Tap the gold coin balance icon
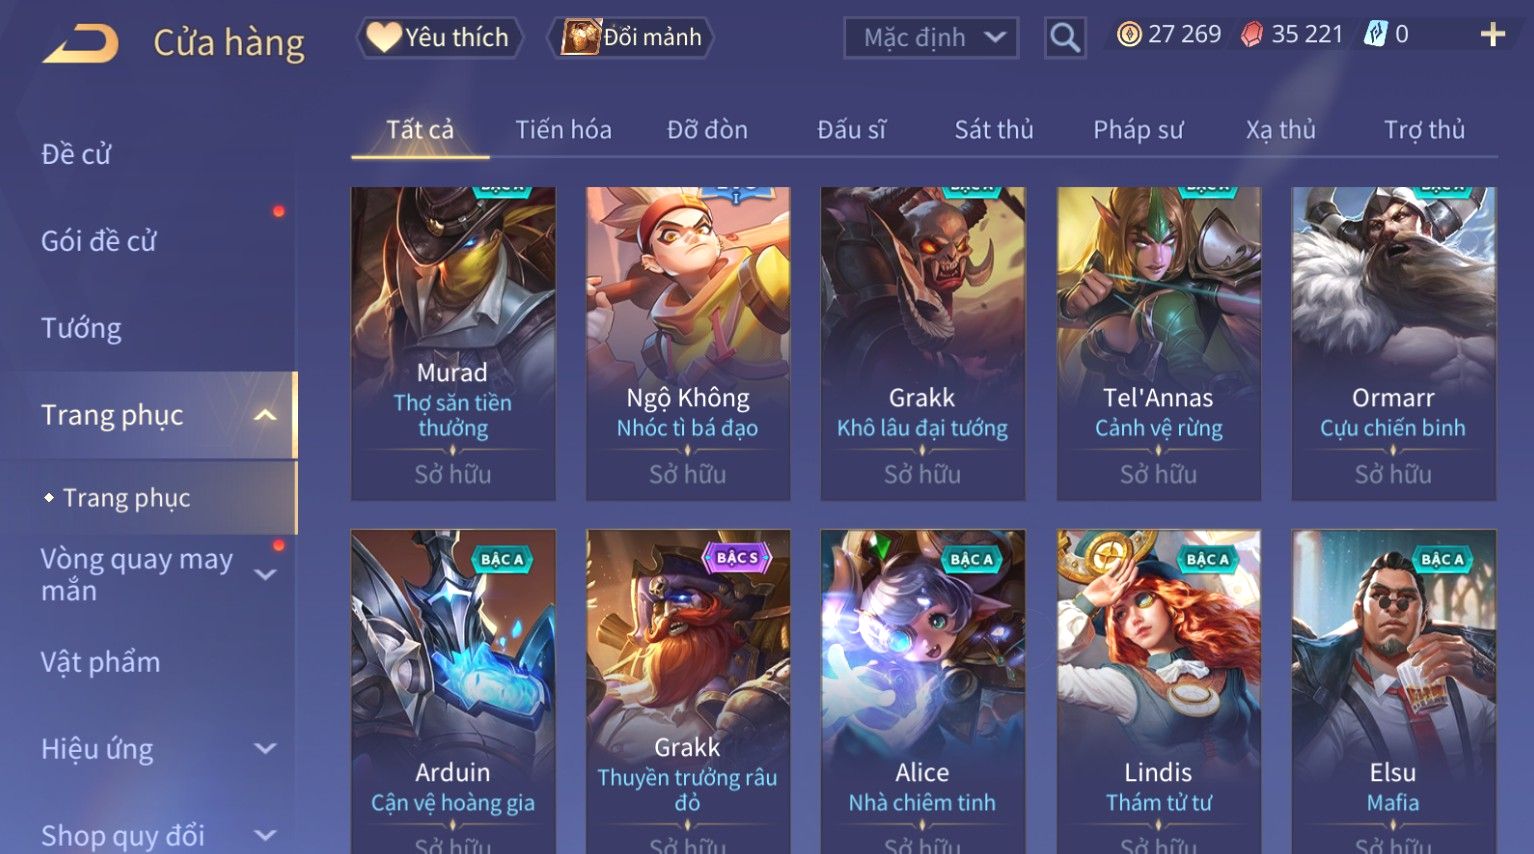The width and height of the screenshot is (1534, 854). (x=1129, y=35)
